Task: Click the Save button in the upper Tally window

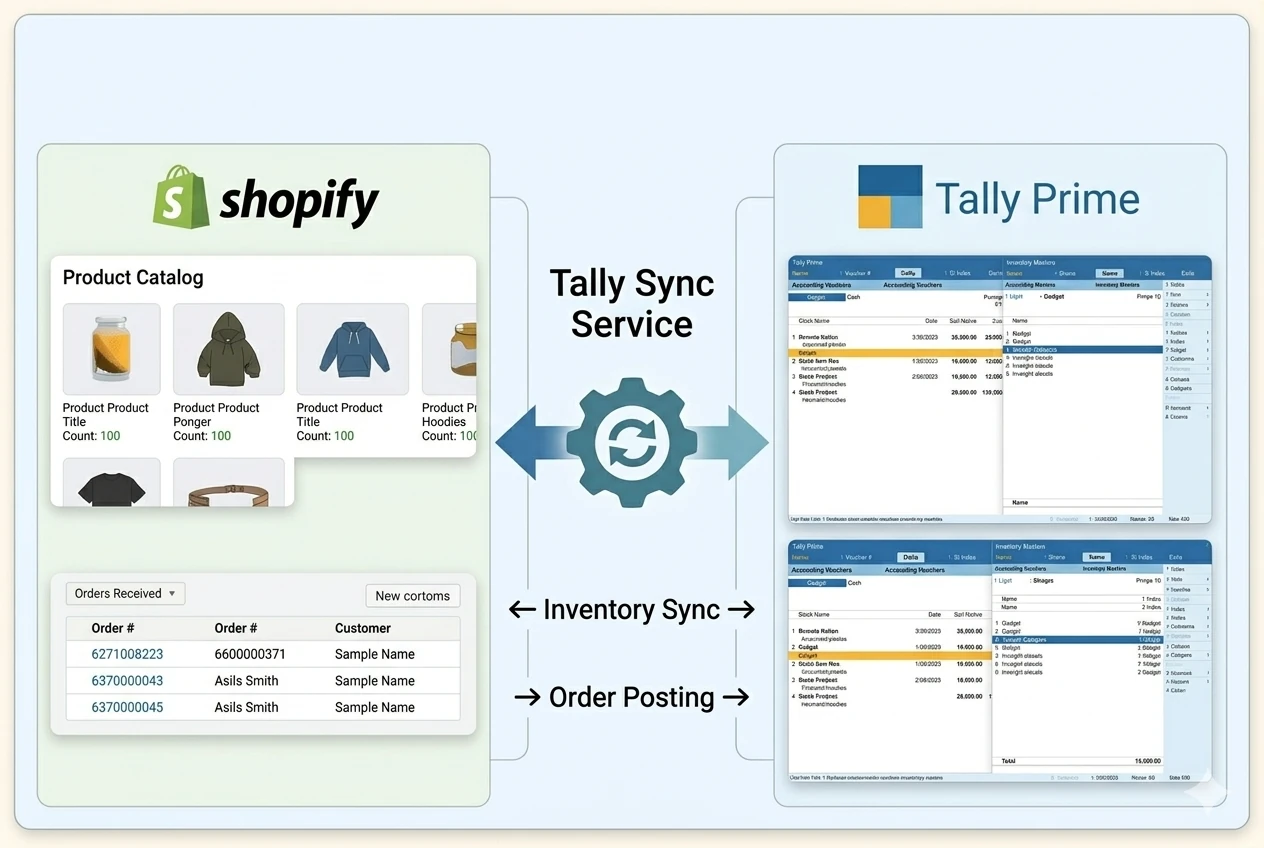Action: [1109, 272]
